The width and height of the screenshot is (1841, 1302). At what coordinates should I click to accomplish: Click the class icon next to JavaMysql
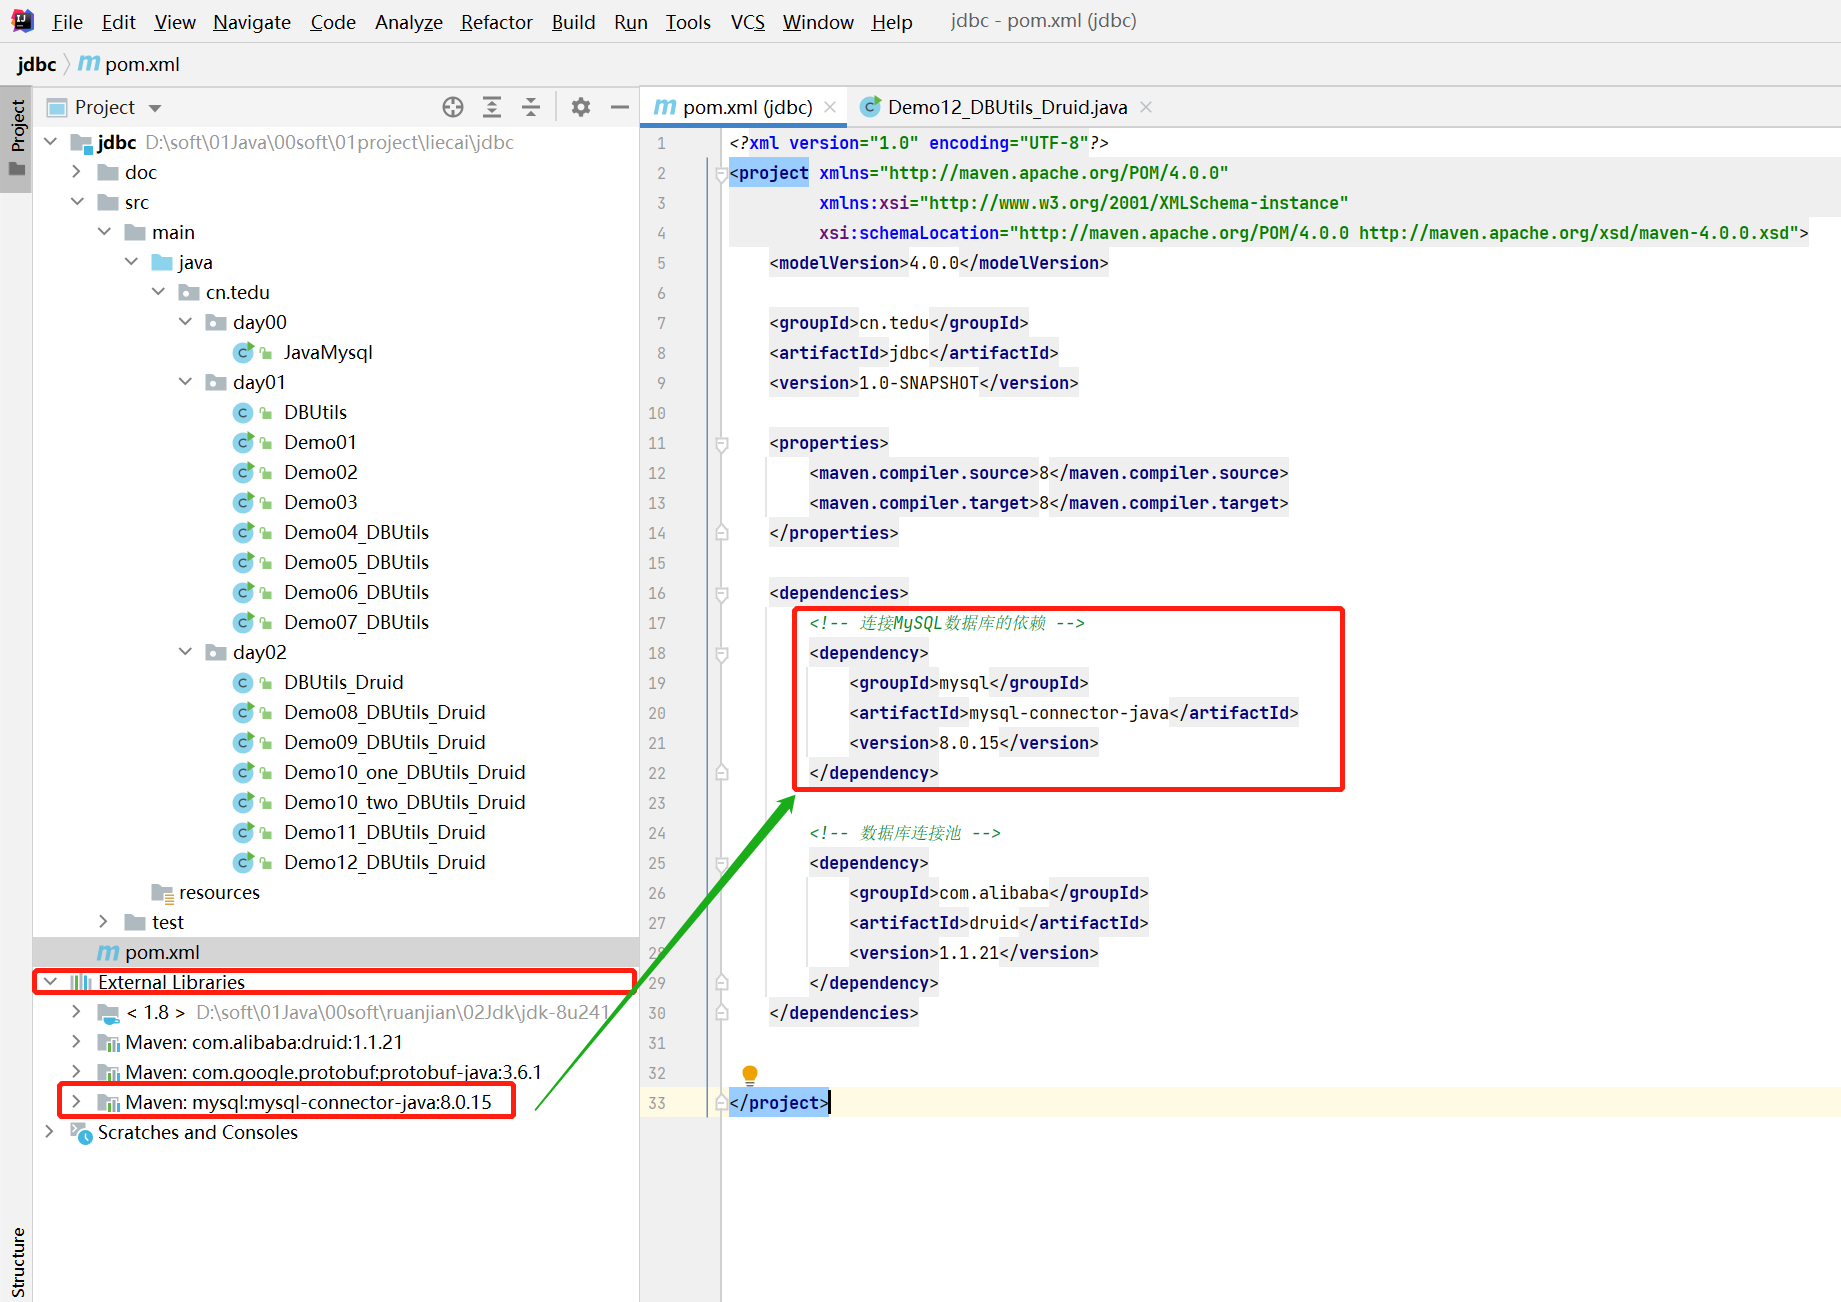point(243,352)
